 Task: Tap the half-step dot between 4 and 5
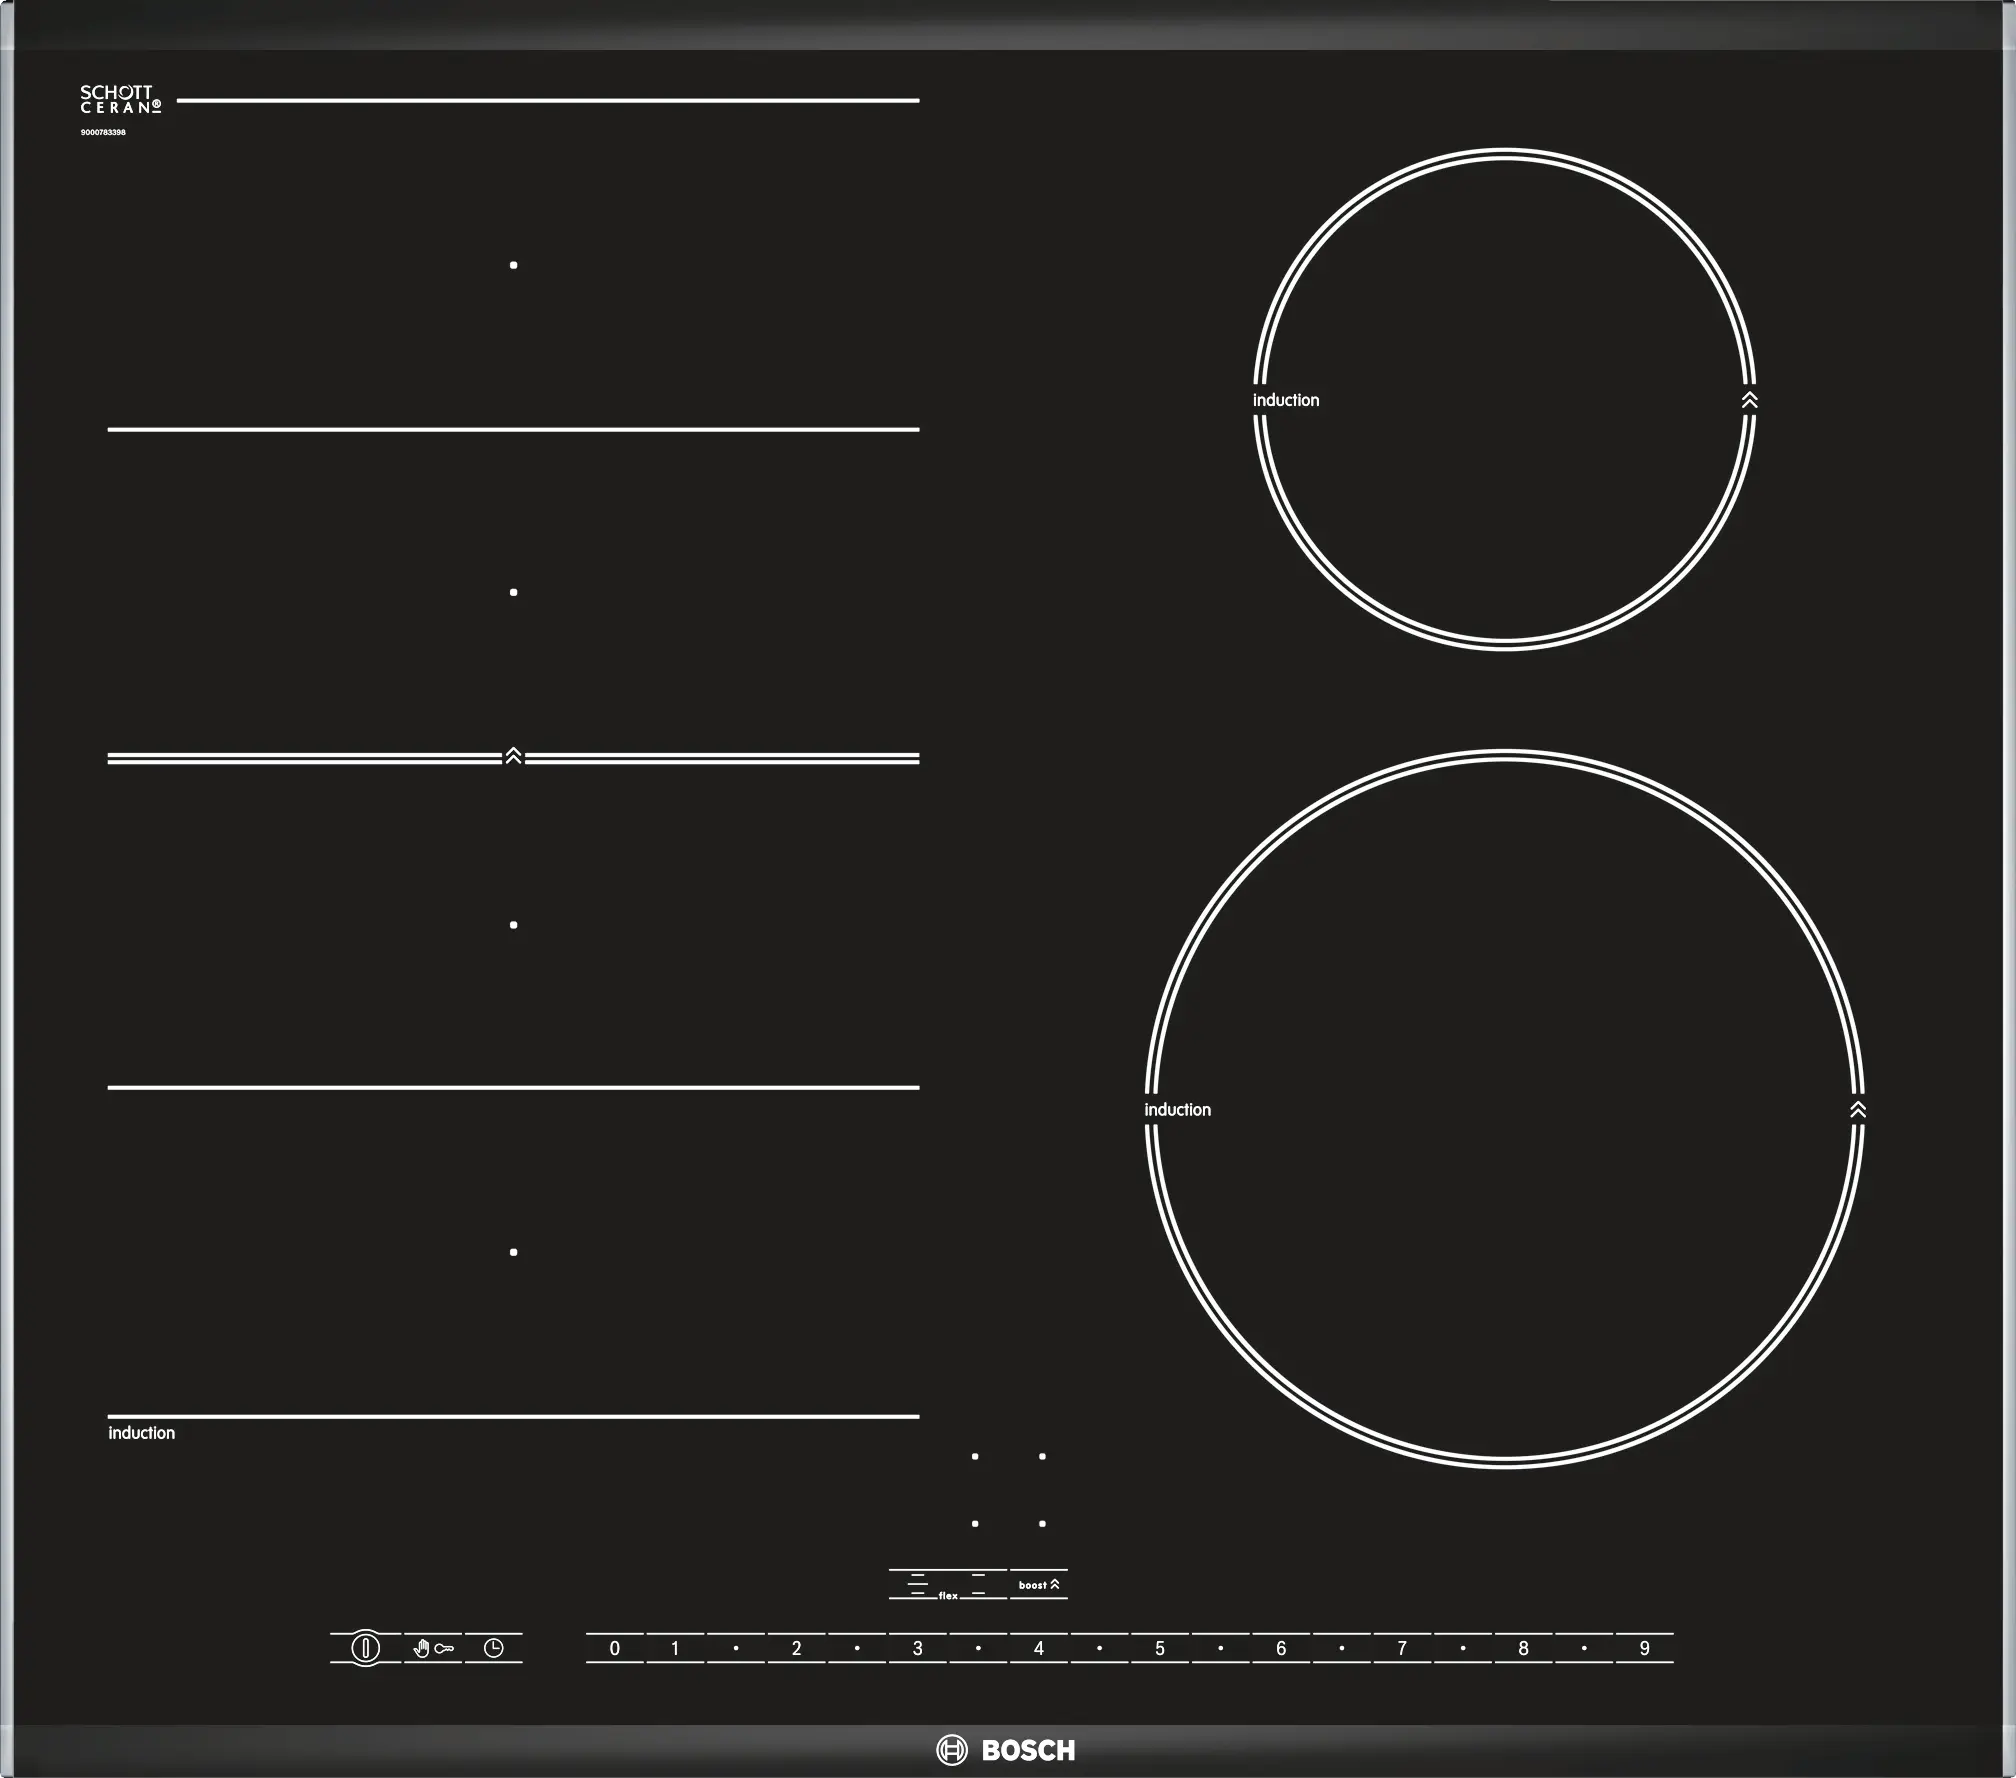pyautogui.click(x=1099, y=1648)
